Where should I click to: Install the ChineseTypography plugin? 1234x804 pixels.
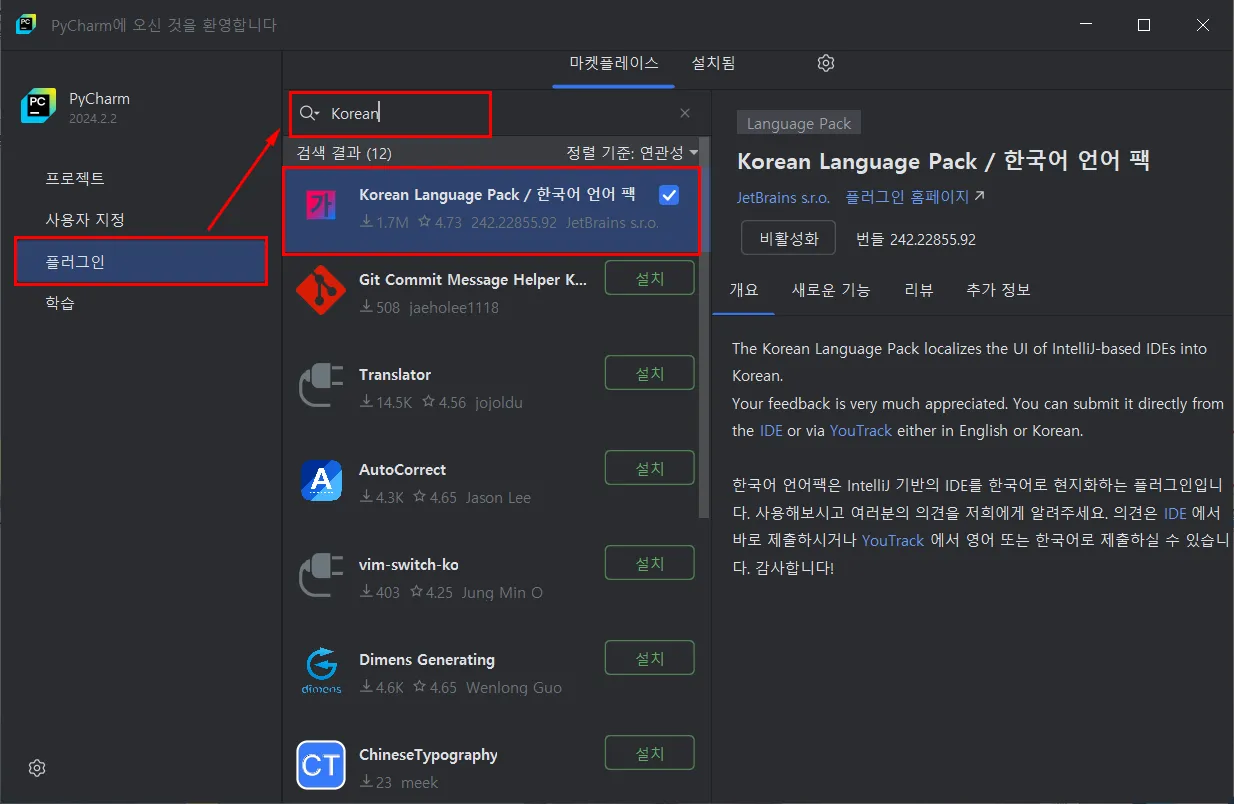649,753
